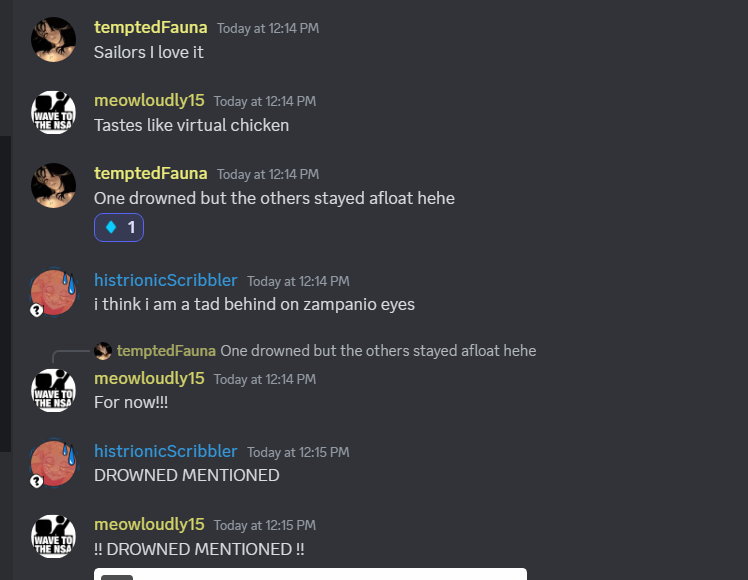Click meowloudly15's avatar on "!! DROWNED MENTIONED !!"

pos(53,537)
